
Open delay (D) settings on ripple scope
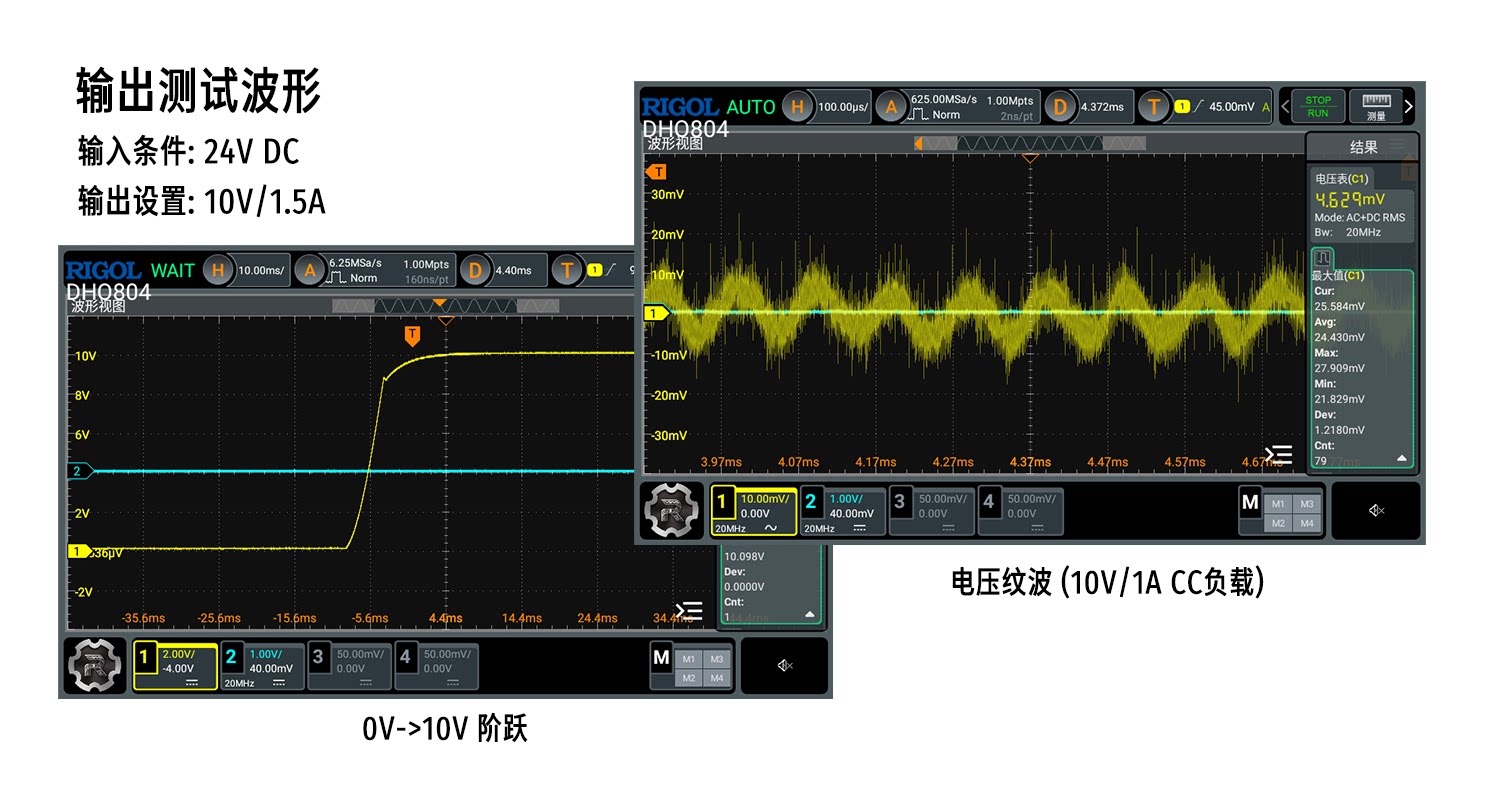point(1059,106)
